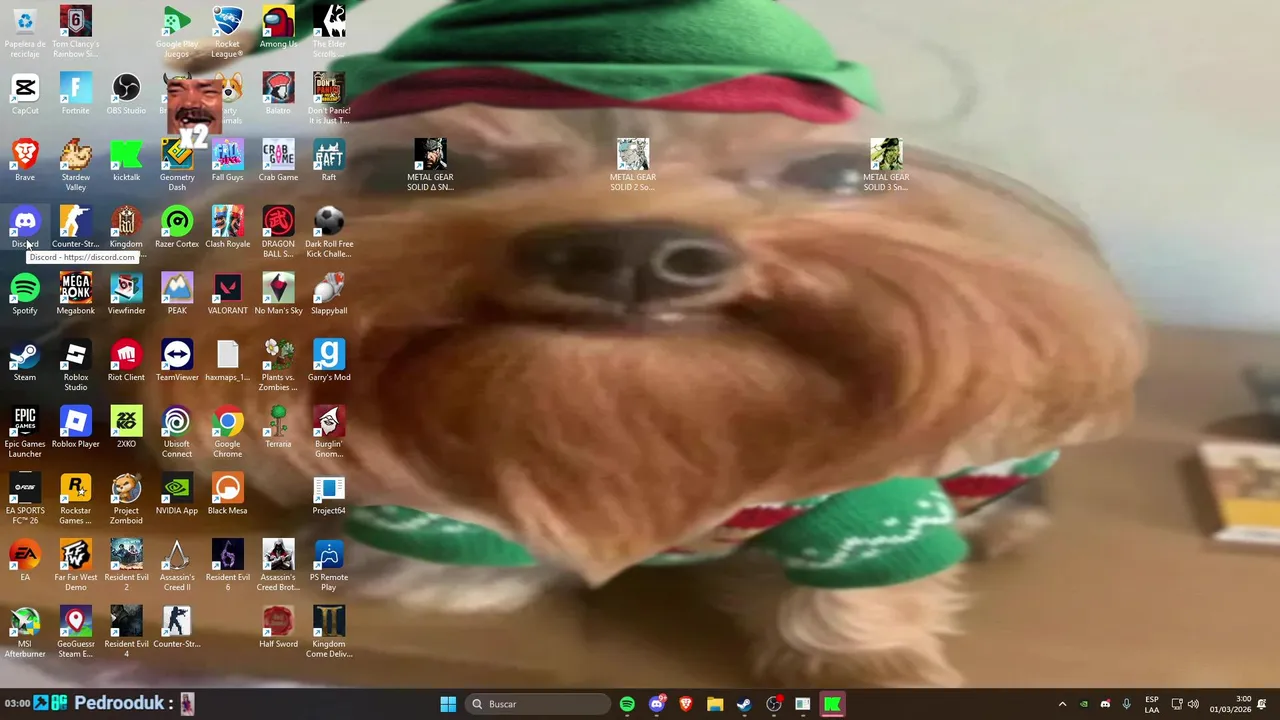The width and height of the screenshot is (1280, 720).
Task: Click the Buscar taskbar search box
Action: tap(539, 704)
